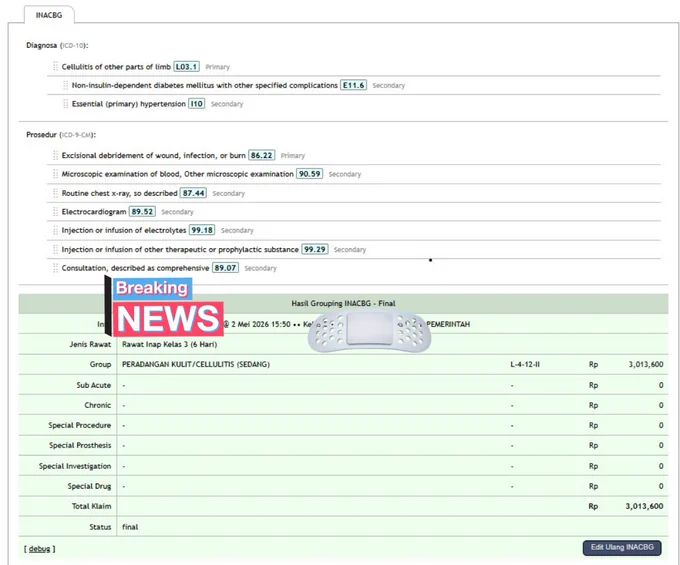Grab drag handle beside Electrocardiogram

(56, 212)
